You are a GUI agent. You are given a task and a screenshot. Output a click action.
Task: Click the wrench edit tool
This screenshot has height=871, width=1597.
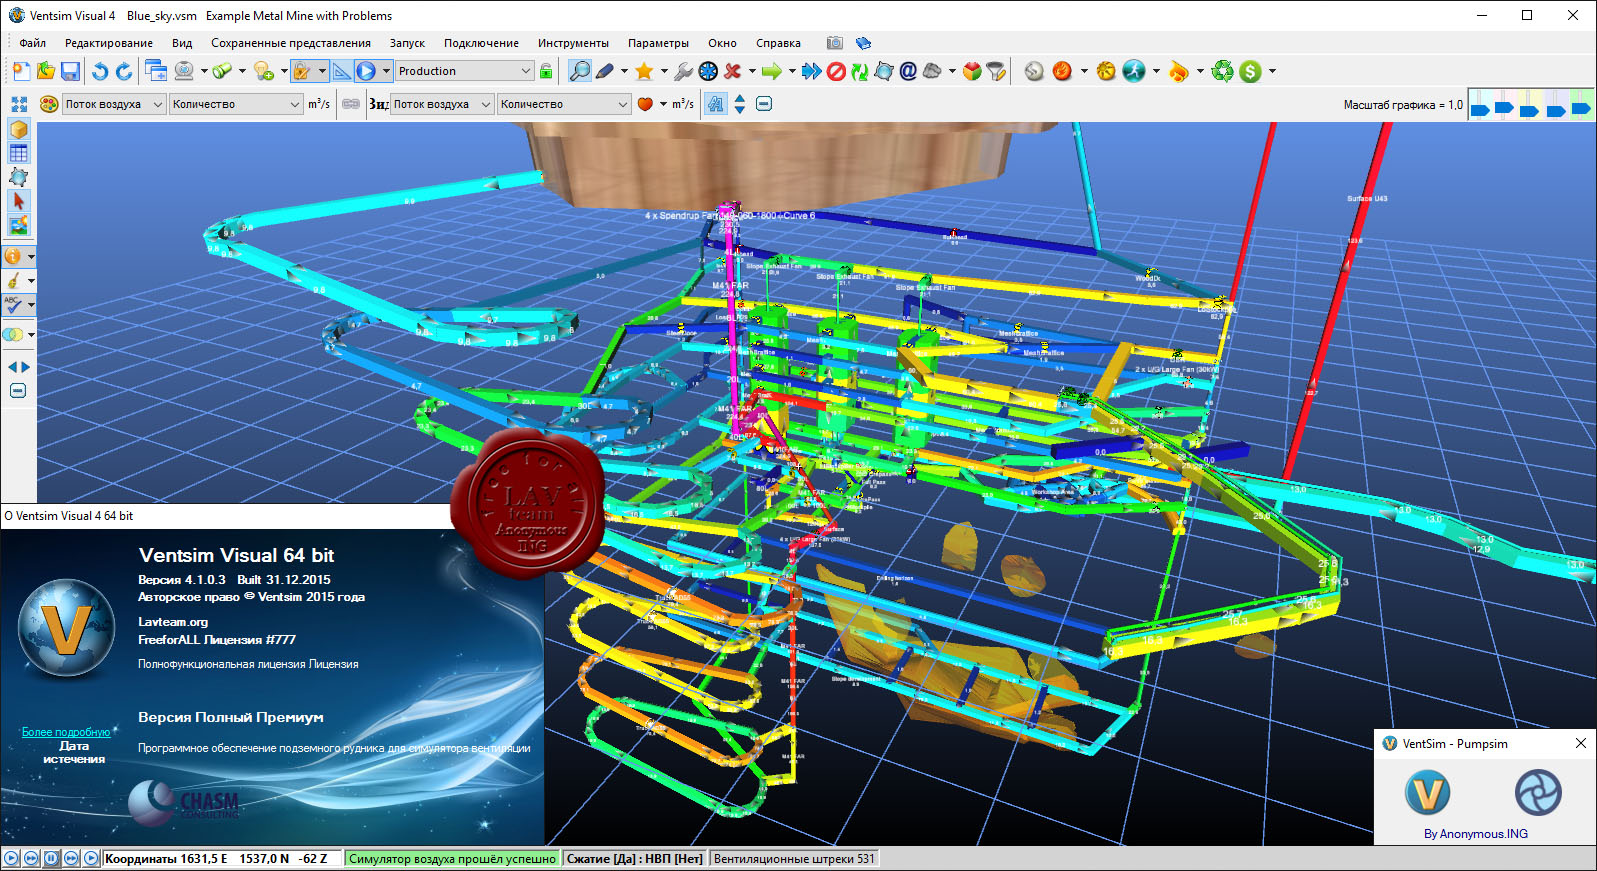[684, 71]
